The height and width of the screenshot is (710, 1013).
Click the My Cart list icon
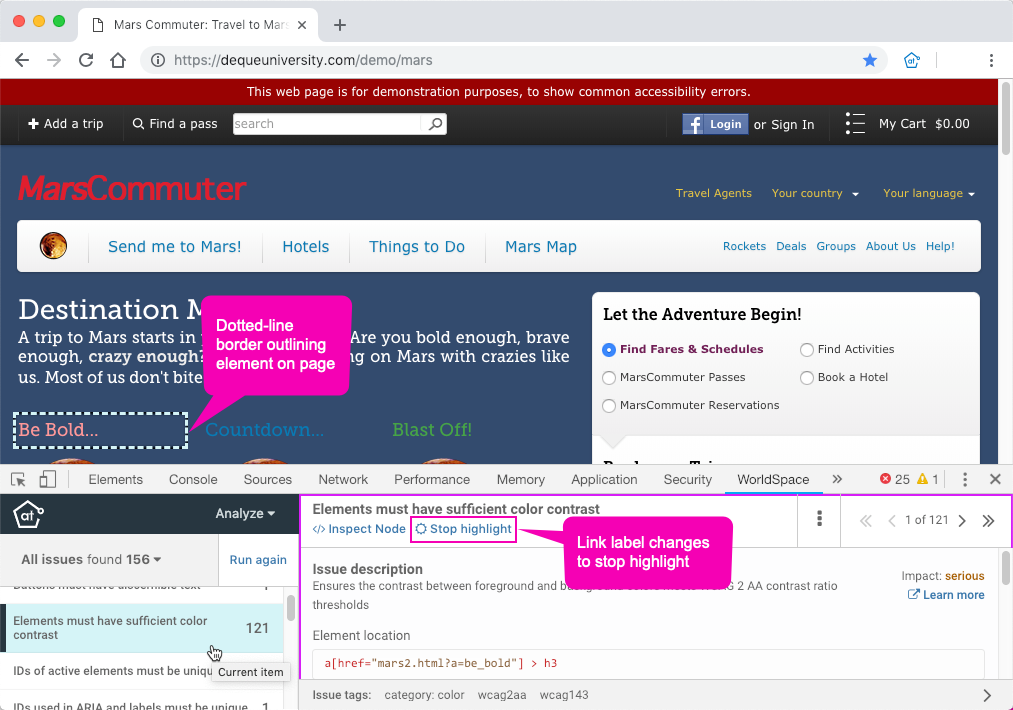855,123
